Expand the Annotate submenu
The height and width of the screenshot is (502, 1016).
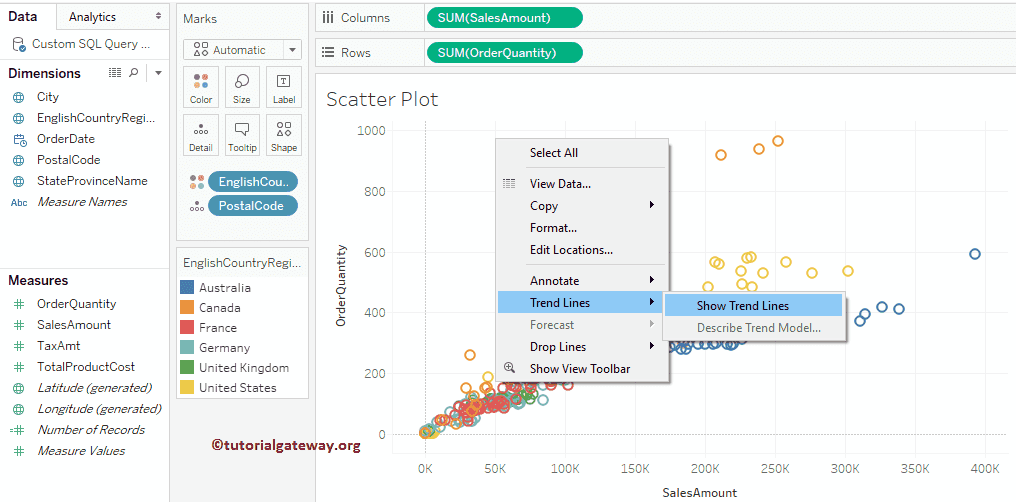[x=652, y=280]
